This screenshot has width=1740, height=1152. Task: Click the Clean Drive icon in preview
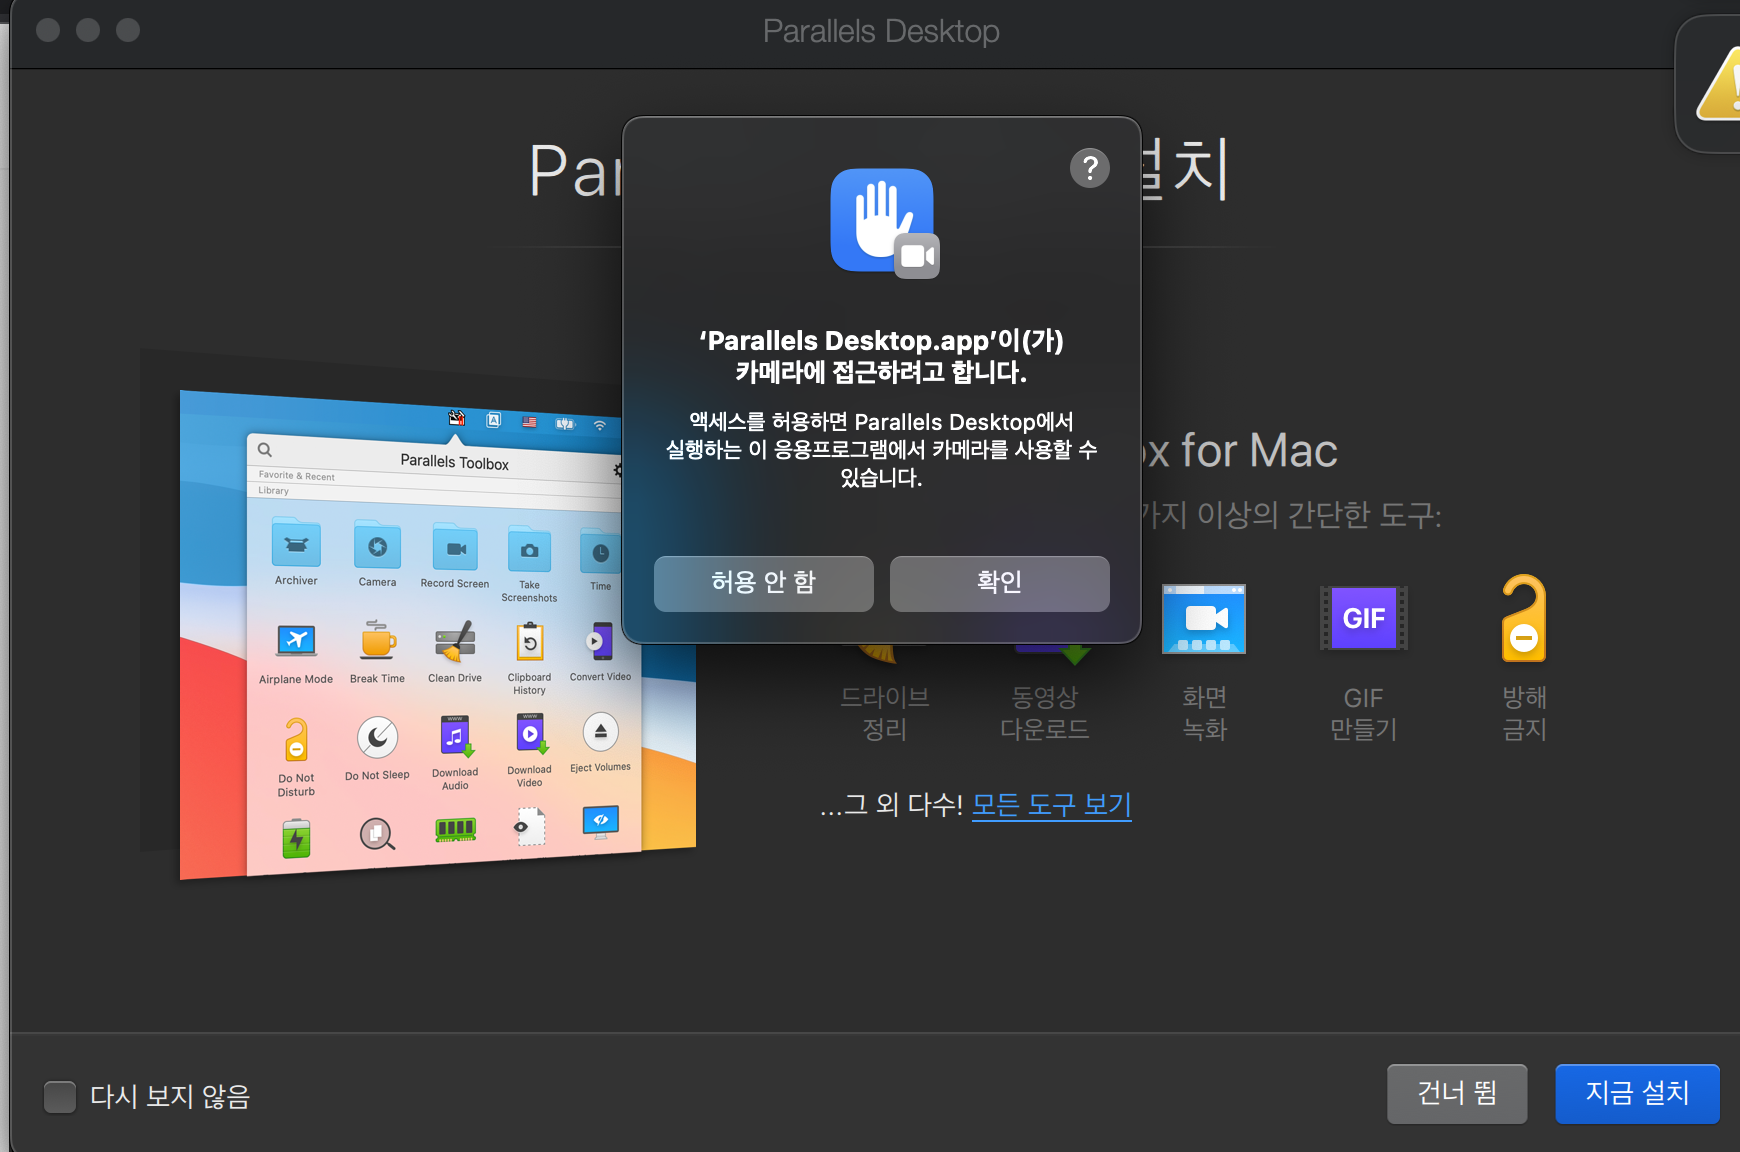pyautogui.click(x=455, y=642)
